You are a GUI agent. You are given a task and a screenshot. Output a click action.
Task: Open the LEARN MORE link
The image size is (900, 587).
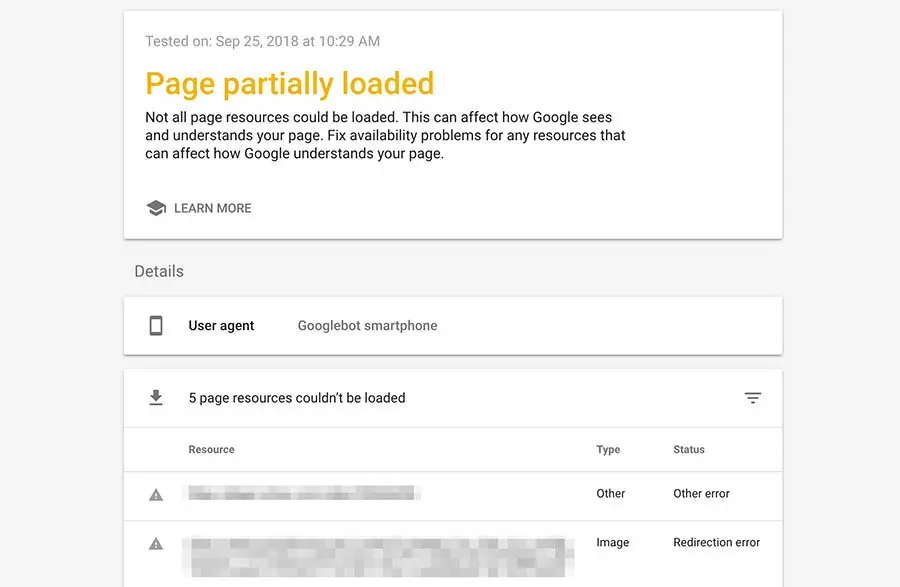coord(212,208)
